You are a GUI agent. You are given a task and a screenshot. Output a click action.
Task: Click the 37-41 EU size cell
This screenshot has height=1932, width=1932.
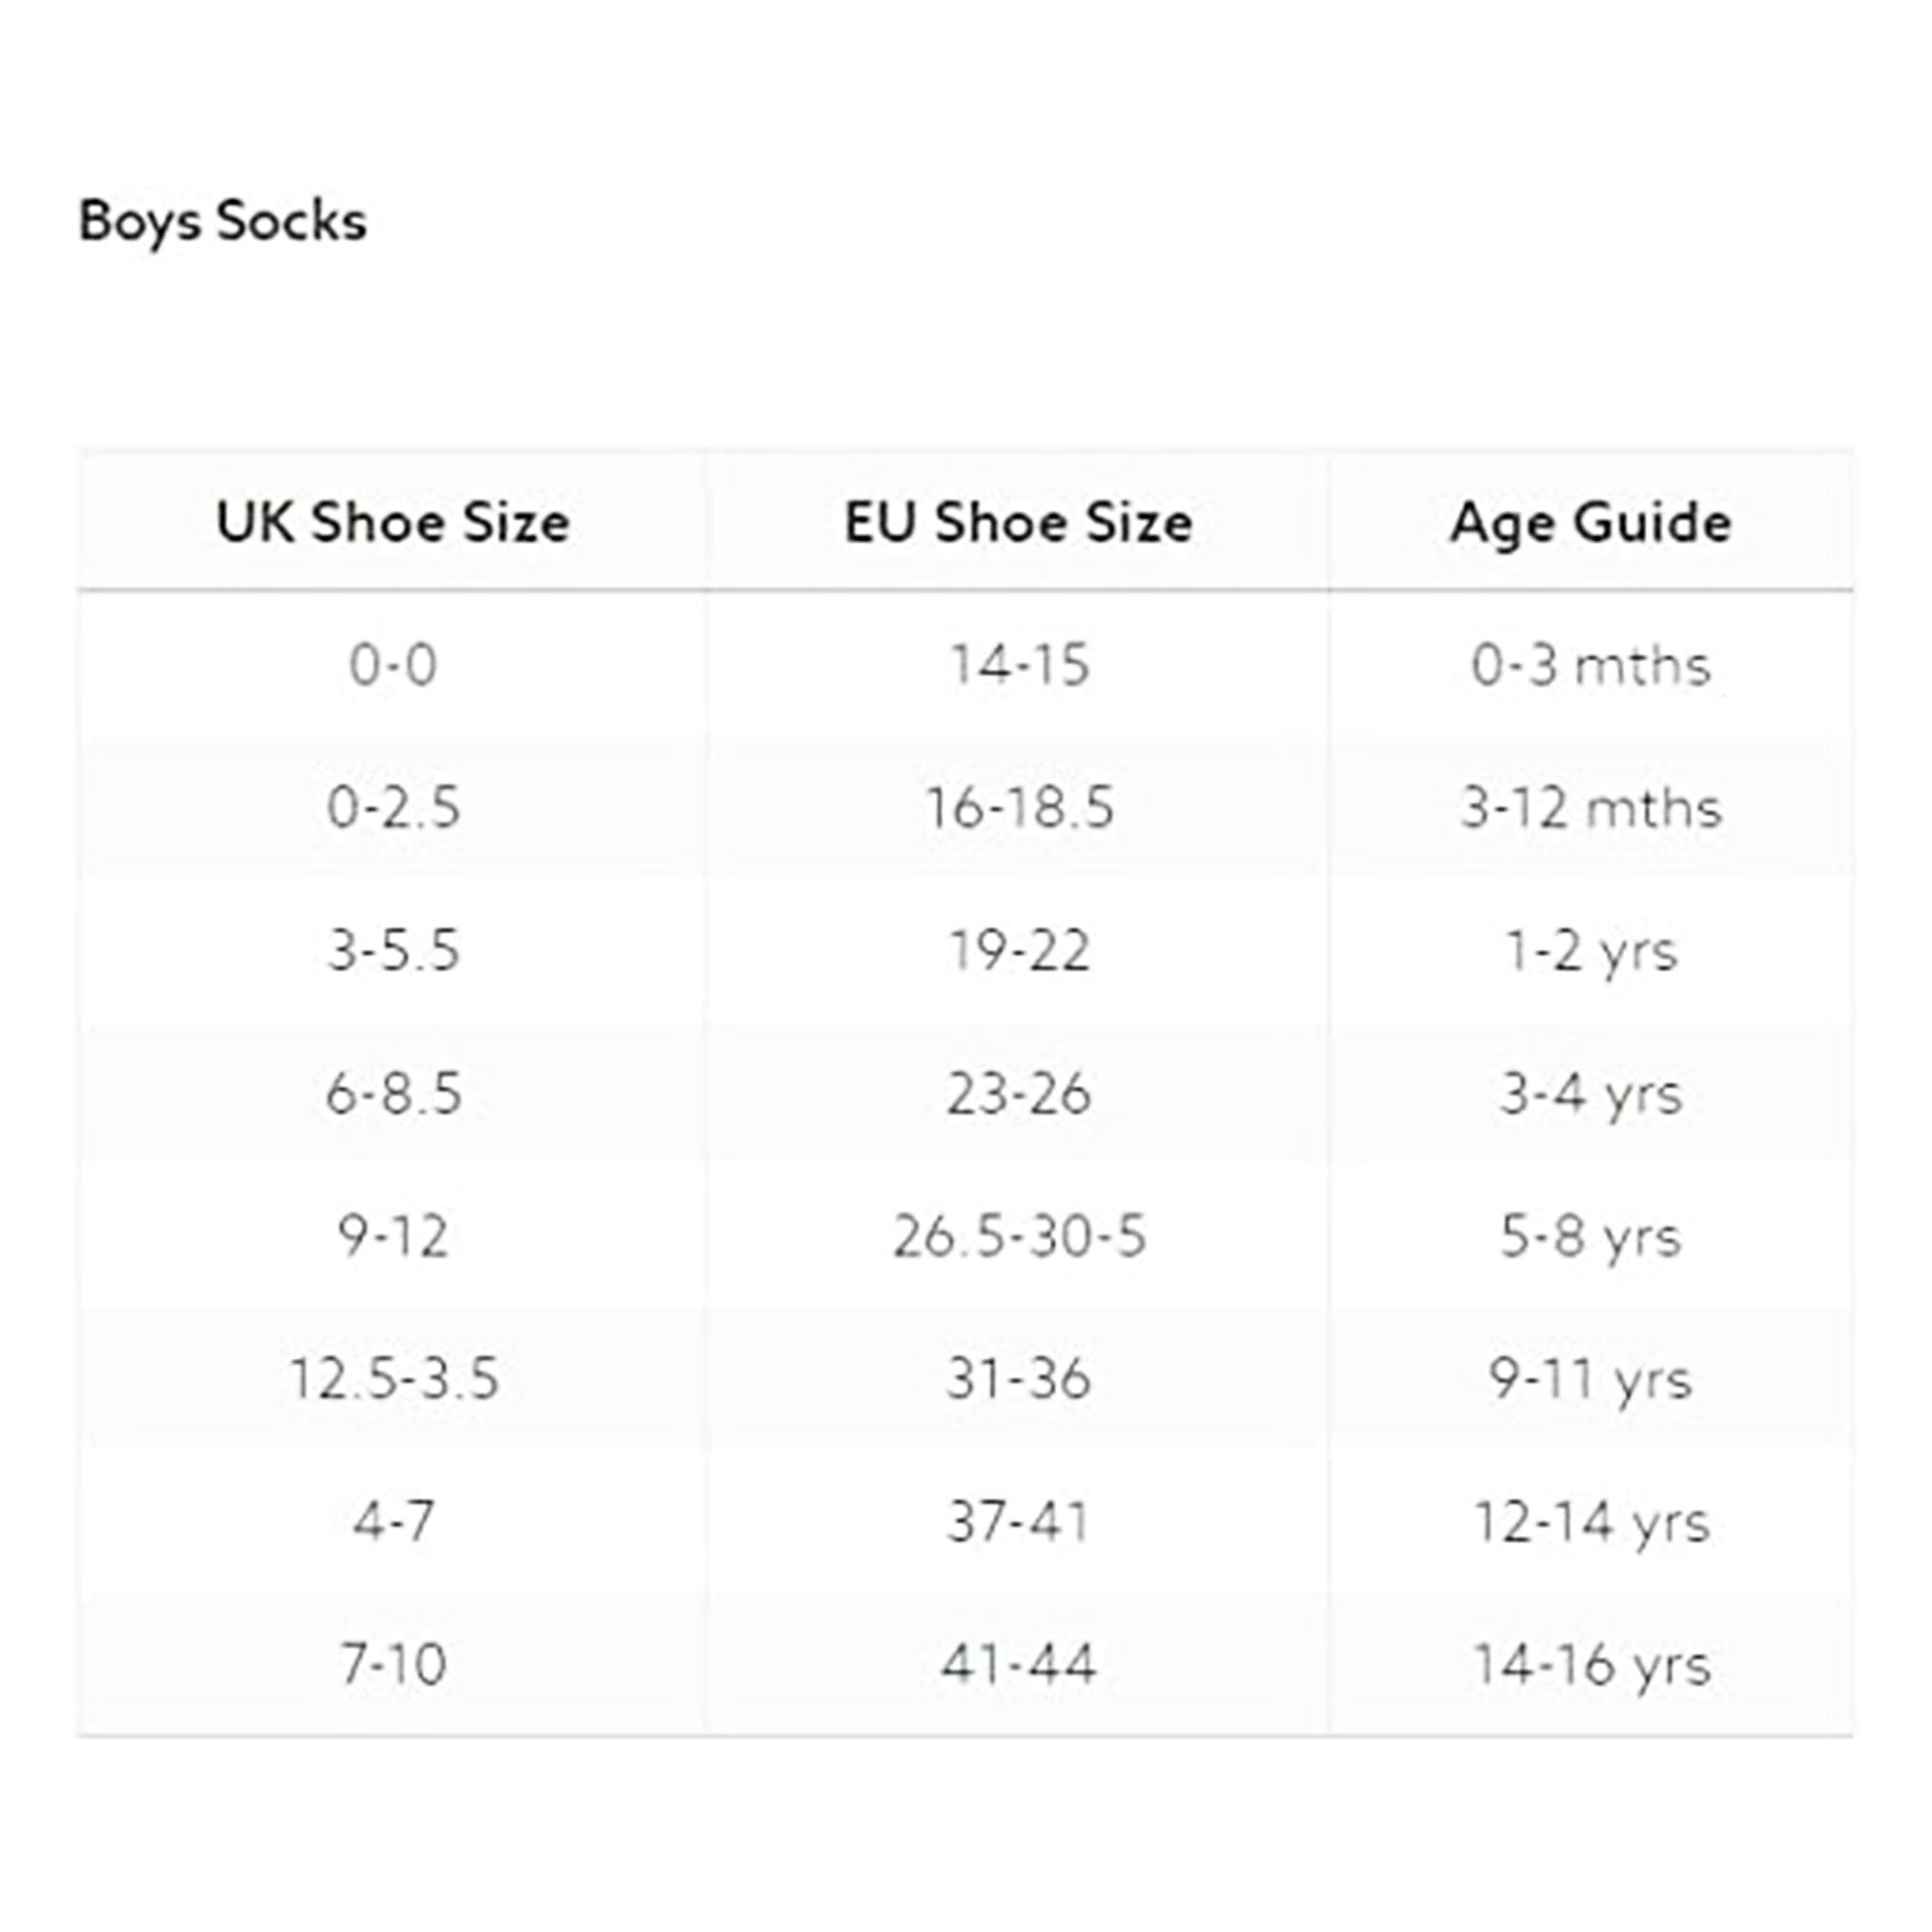click(x=1018, y=1522)
